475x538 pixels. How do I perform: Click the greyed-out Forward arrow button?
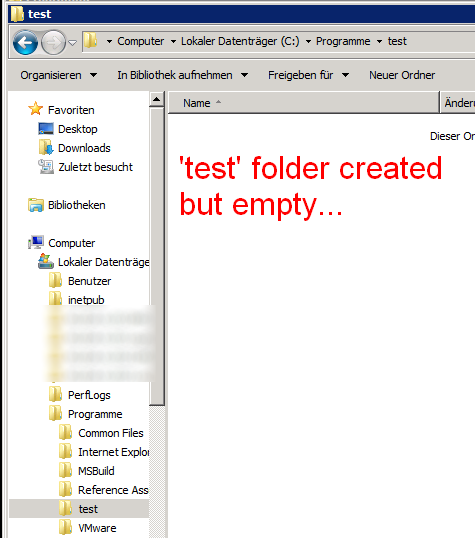pyautogui.click(x=53, y=43)
